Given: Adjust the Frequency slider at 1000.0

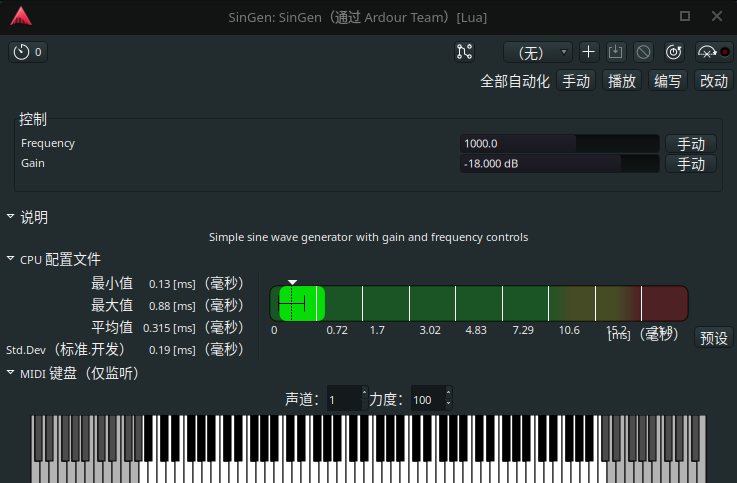Looking at the screenshot, I should coord(559,143).
